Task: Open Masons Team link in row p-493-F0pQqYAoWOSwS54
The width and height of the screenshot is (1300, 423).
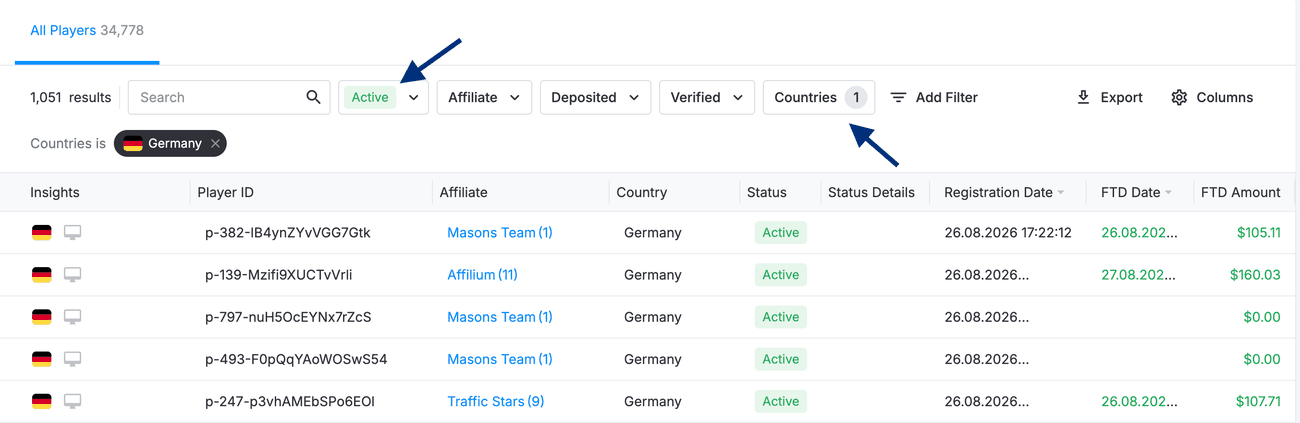Action: pos(500,358)
